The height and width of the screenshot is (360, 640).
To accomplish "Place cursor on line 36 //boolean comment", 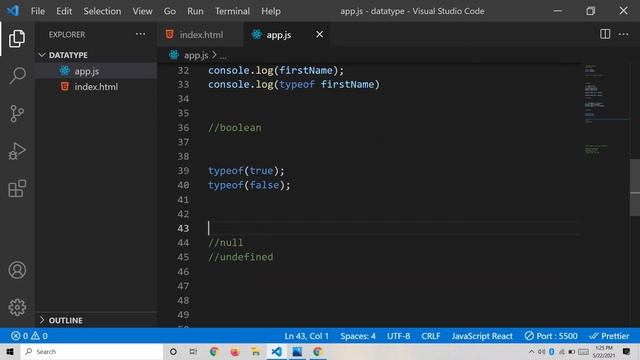I will pos(235,127).
